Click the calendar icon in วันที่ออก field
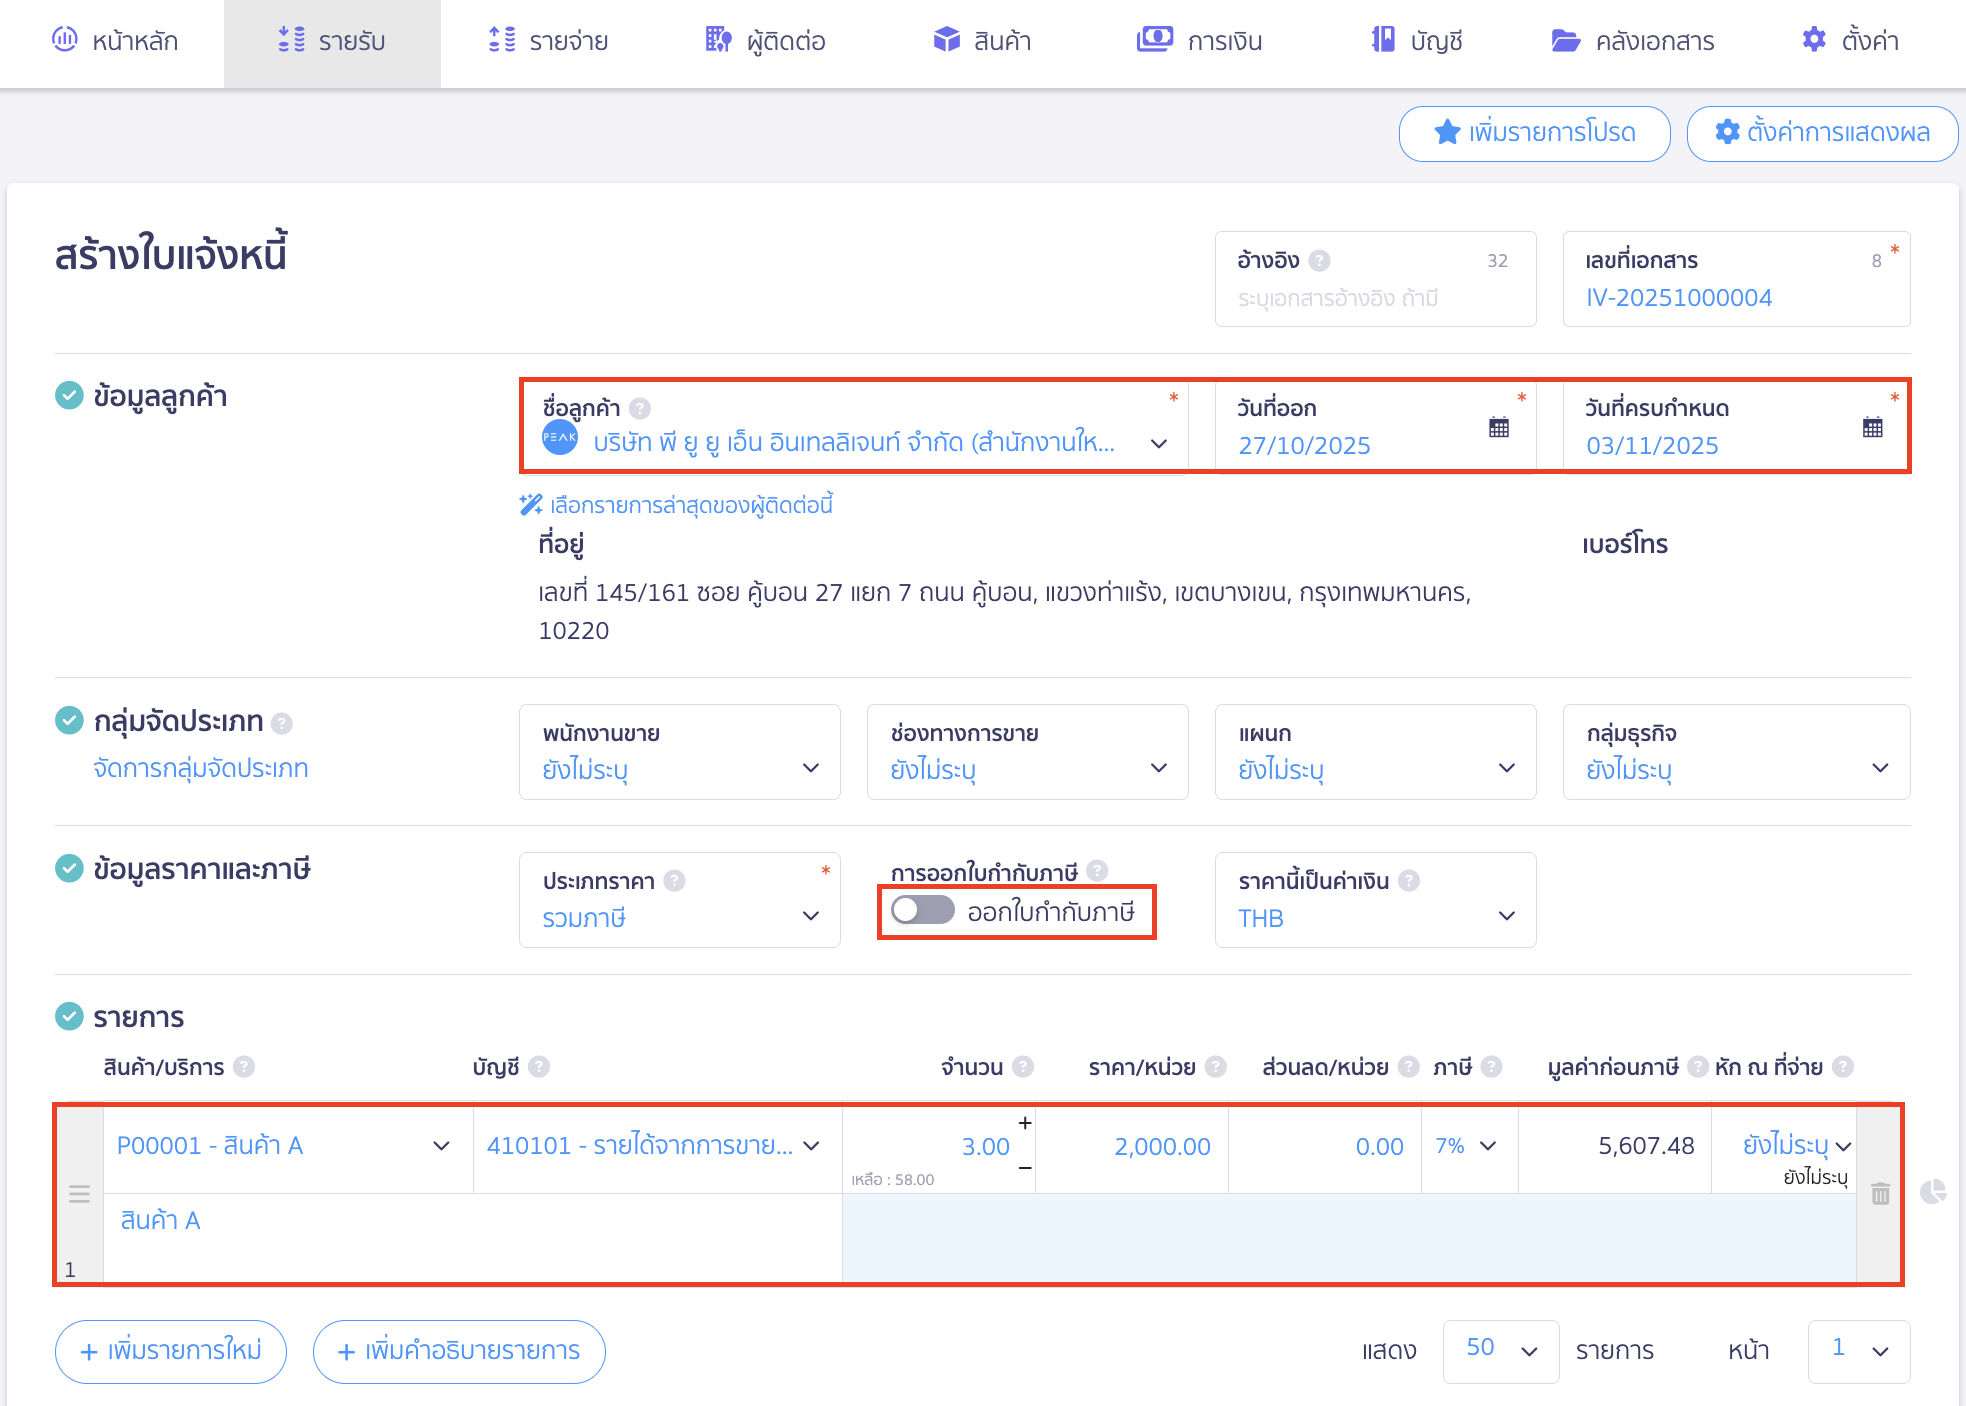Viewport: 1966px width, 1406px height. point(1498,428)
